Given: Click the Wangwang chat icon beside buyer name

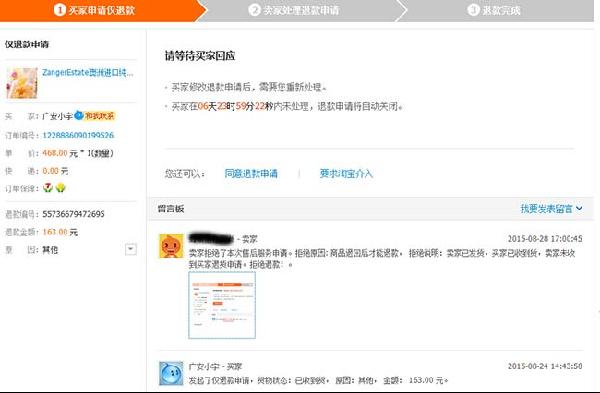Looking at the screenshot, I should coord(78,115).
